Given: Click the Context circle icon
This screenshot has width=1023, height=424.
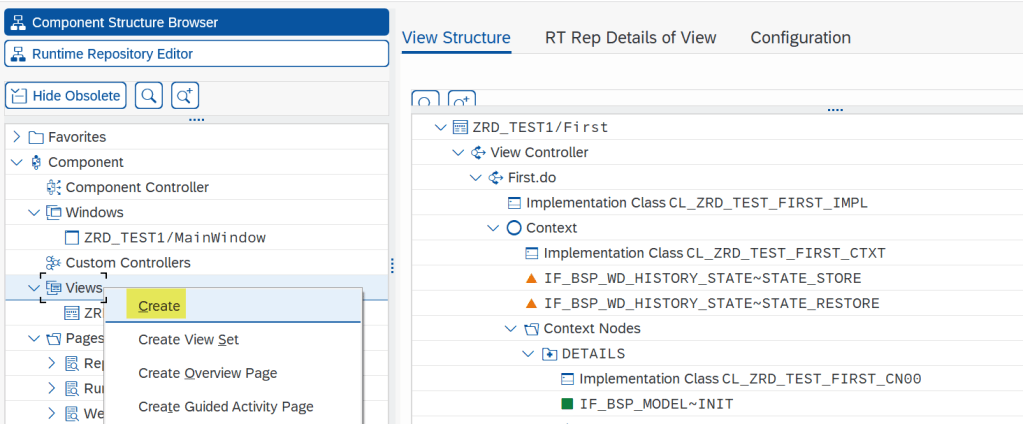Looking at the screenshot, I should click(514, 228).
